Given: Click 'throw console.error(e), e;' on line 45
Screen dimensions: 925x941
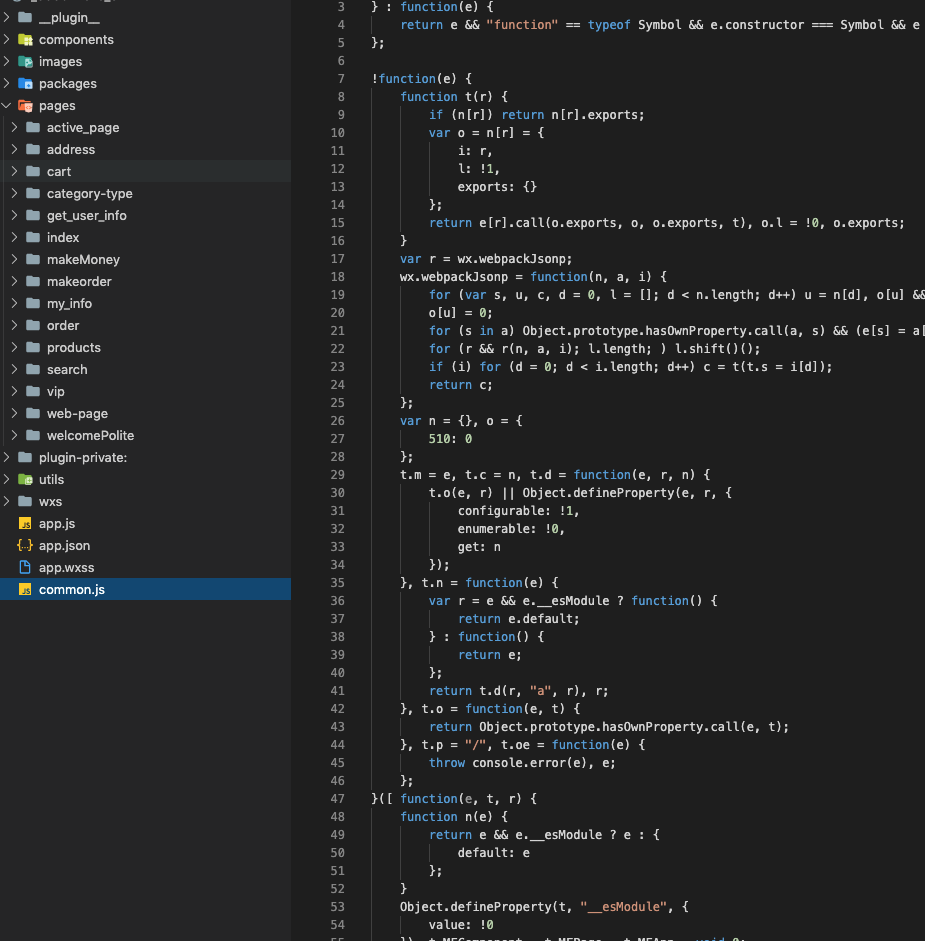Looking at the screenshot, I should 522,763.
